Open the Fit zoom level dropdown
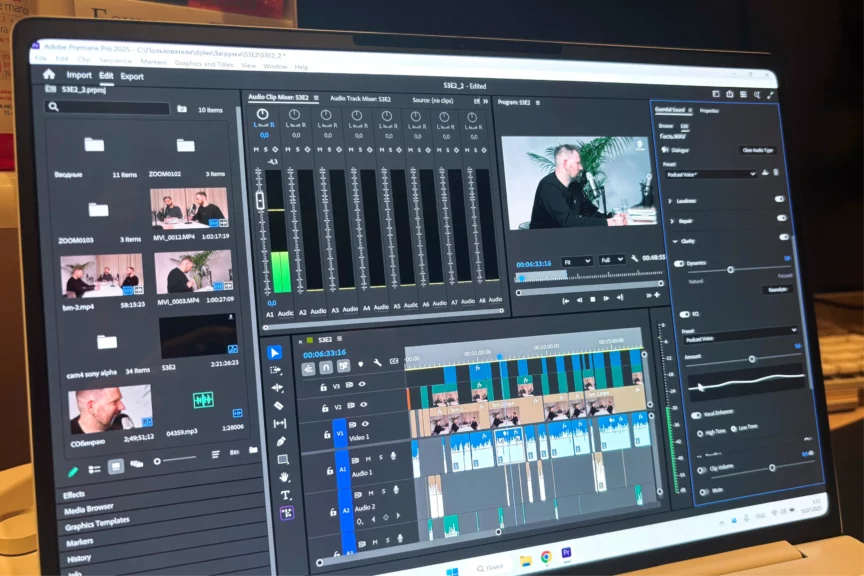This screenshot has width=864, height=576. [x=576, y=260]
